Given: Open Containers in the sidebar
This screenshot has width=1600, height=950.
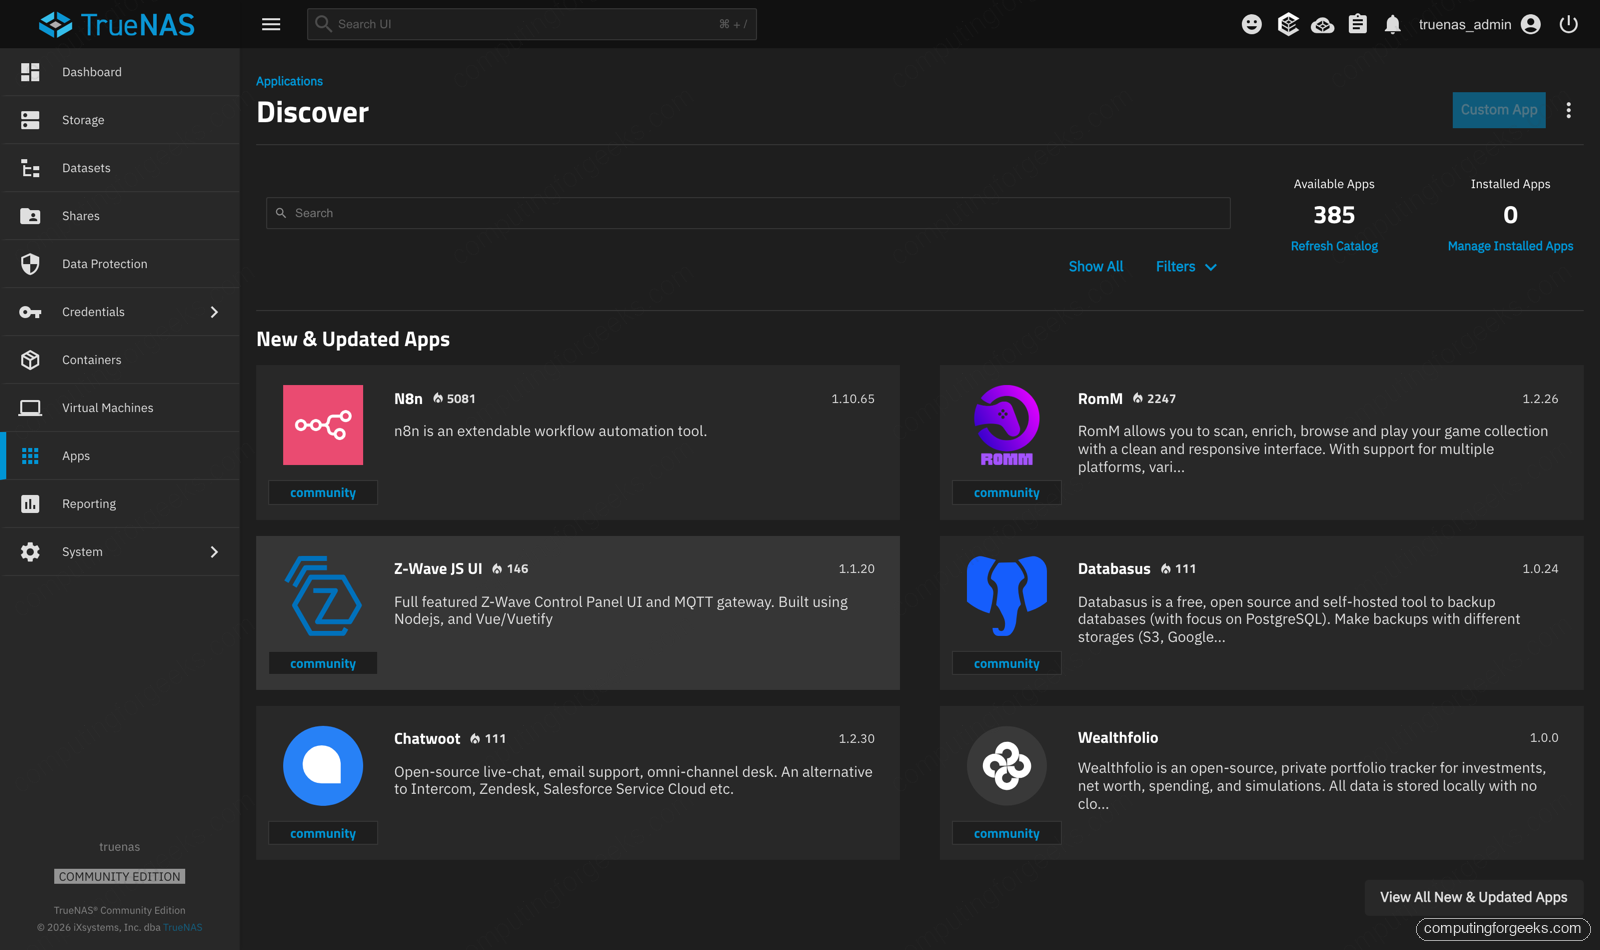Looking at the screenshot, I should point(120,360).
